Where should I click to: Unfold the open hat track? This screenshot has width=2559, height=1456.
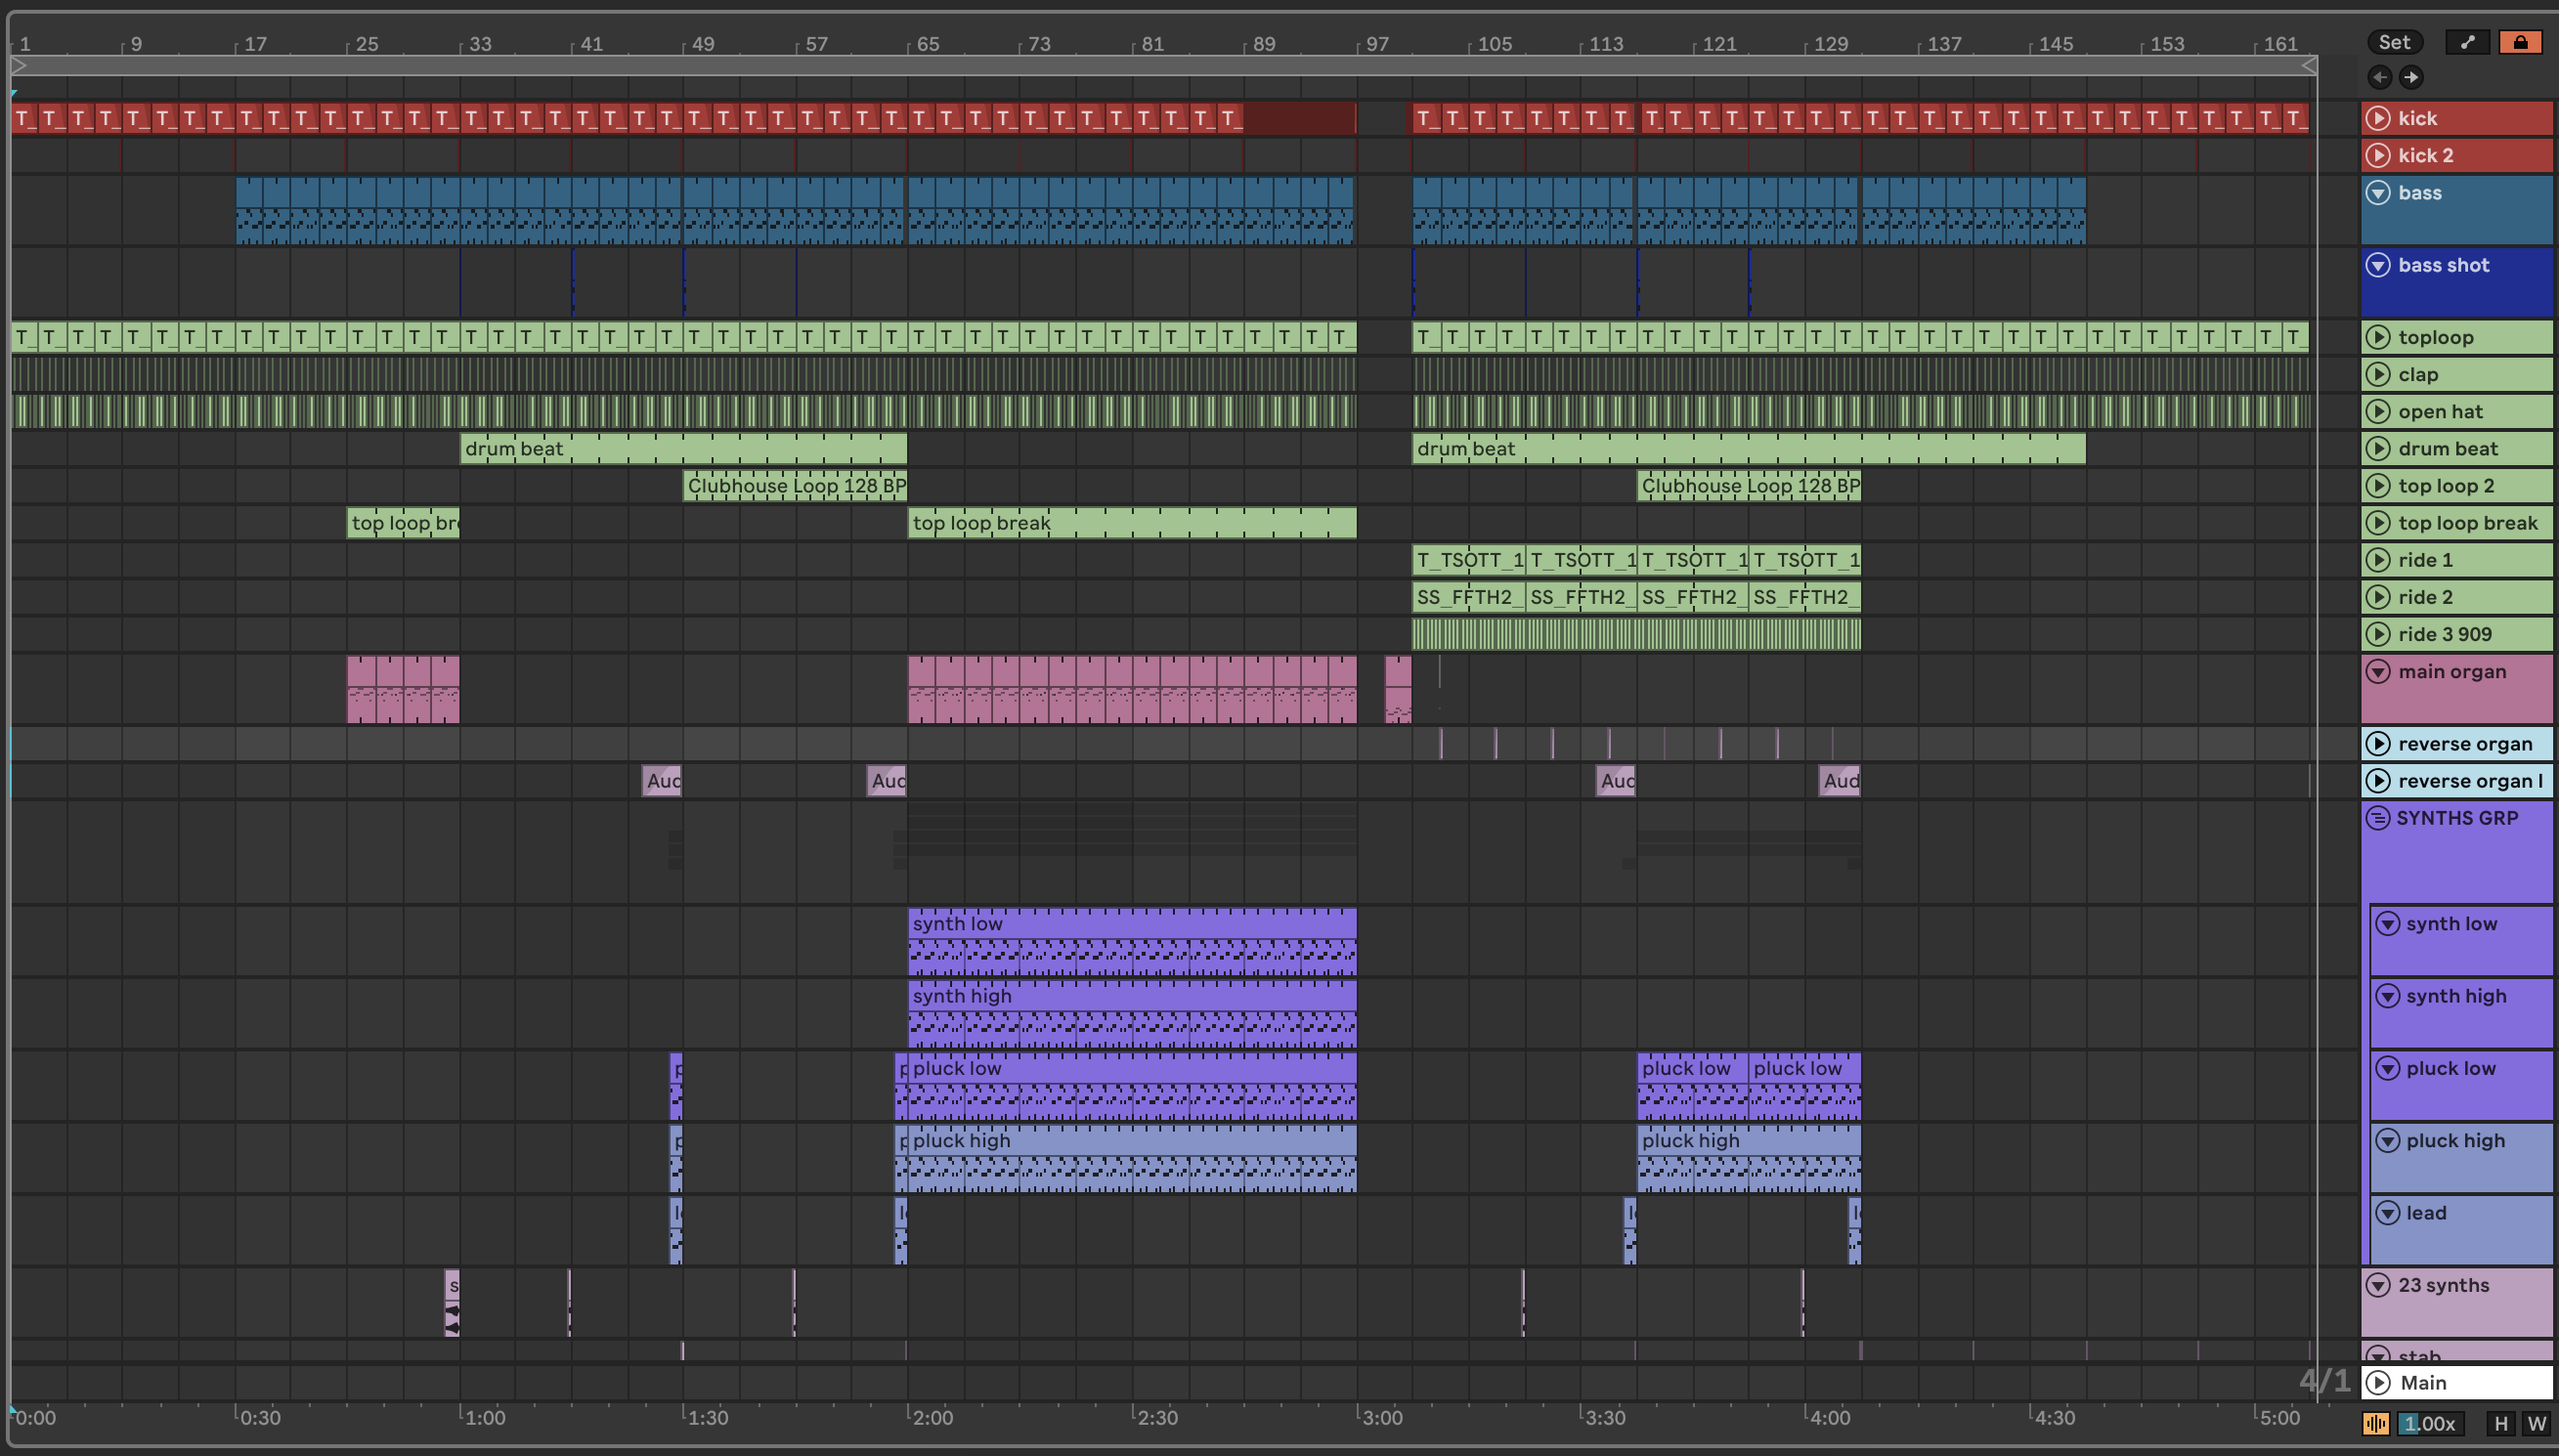(x=2378, y=411)
